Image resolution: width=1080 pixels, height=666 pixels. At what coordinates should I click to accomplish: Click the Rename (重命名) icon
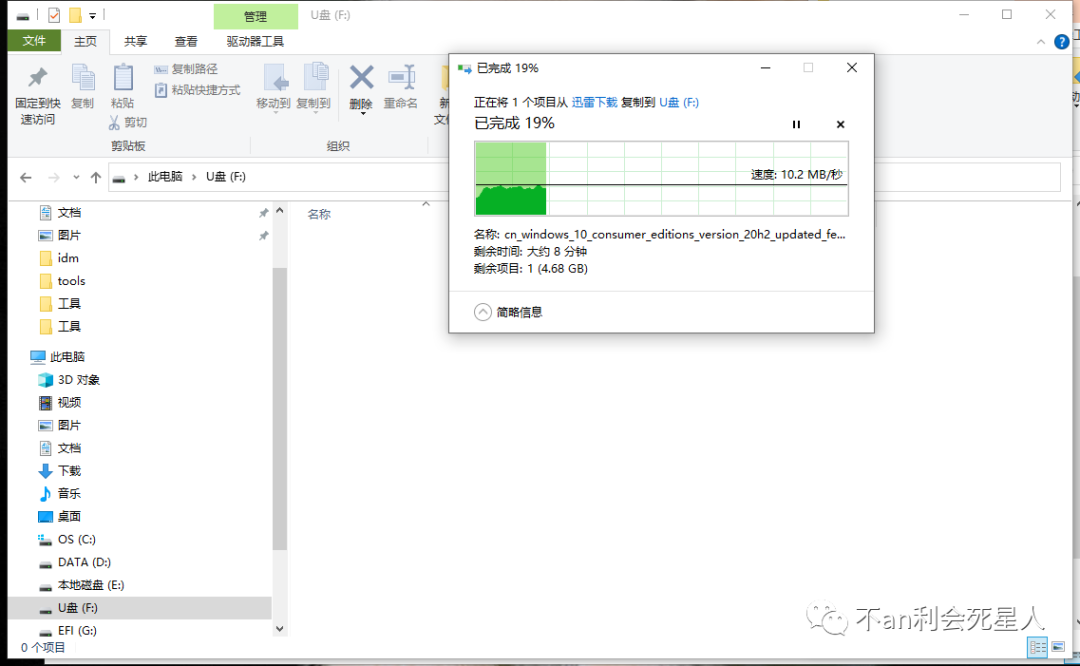click(x=402, y=77)
